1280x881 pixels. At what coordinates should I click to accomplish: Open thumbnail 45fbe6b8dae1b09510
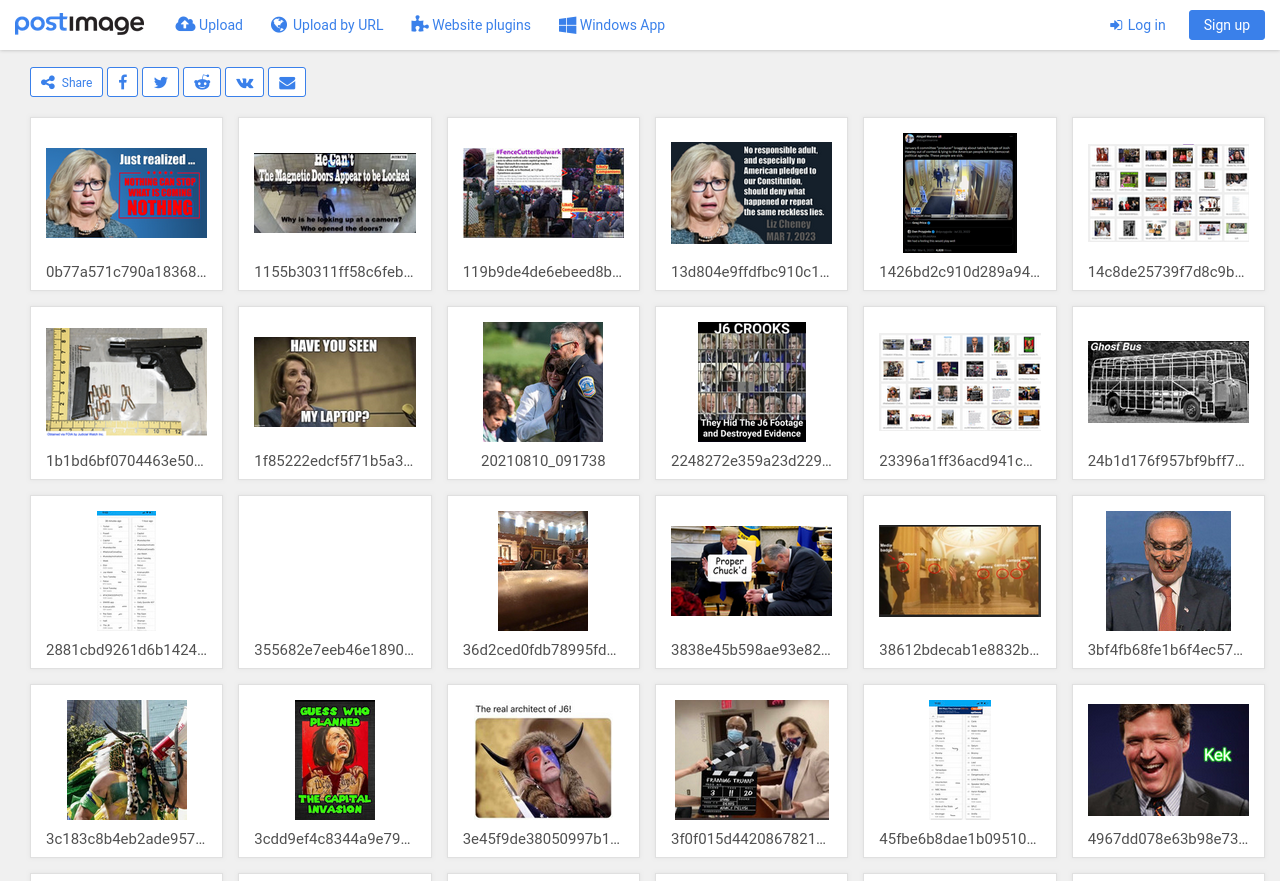coord(960,760)
